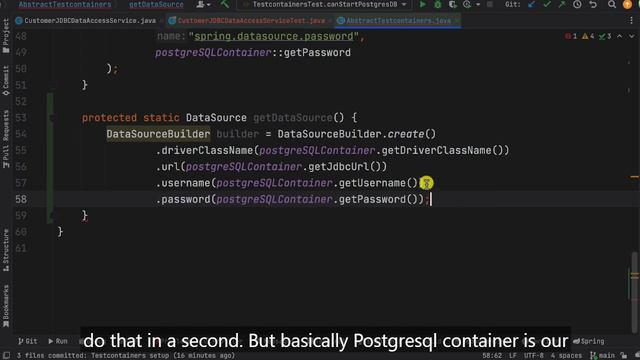Toggle the read-only lock icon
Image resolution: width=640 pixels, height=360 pixels.
coord(624,356)
